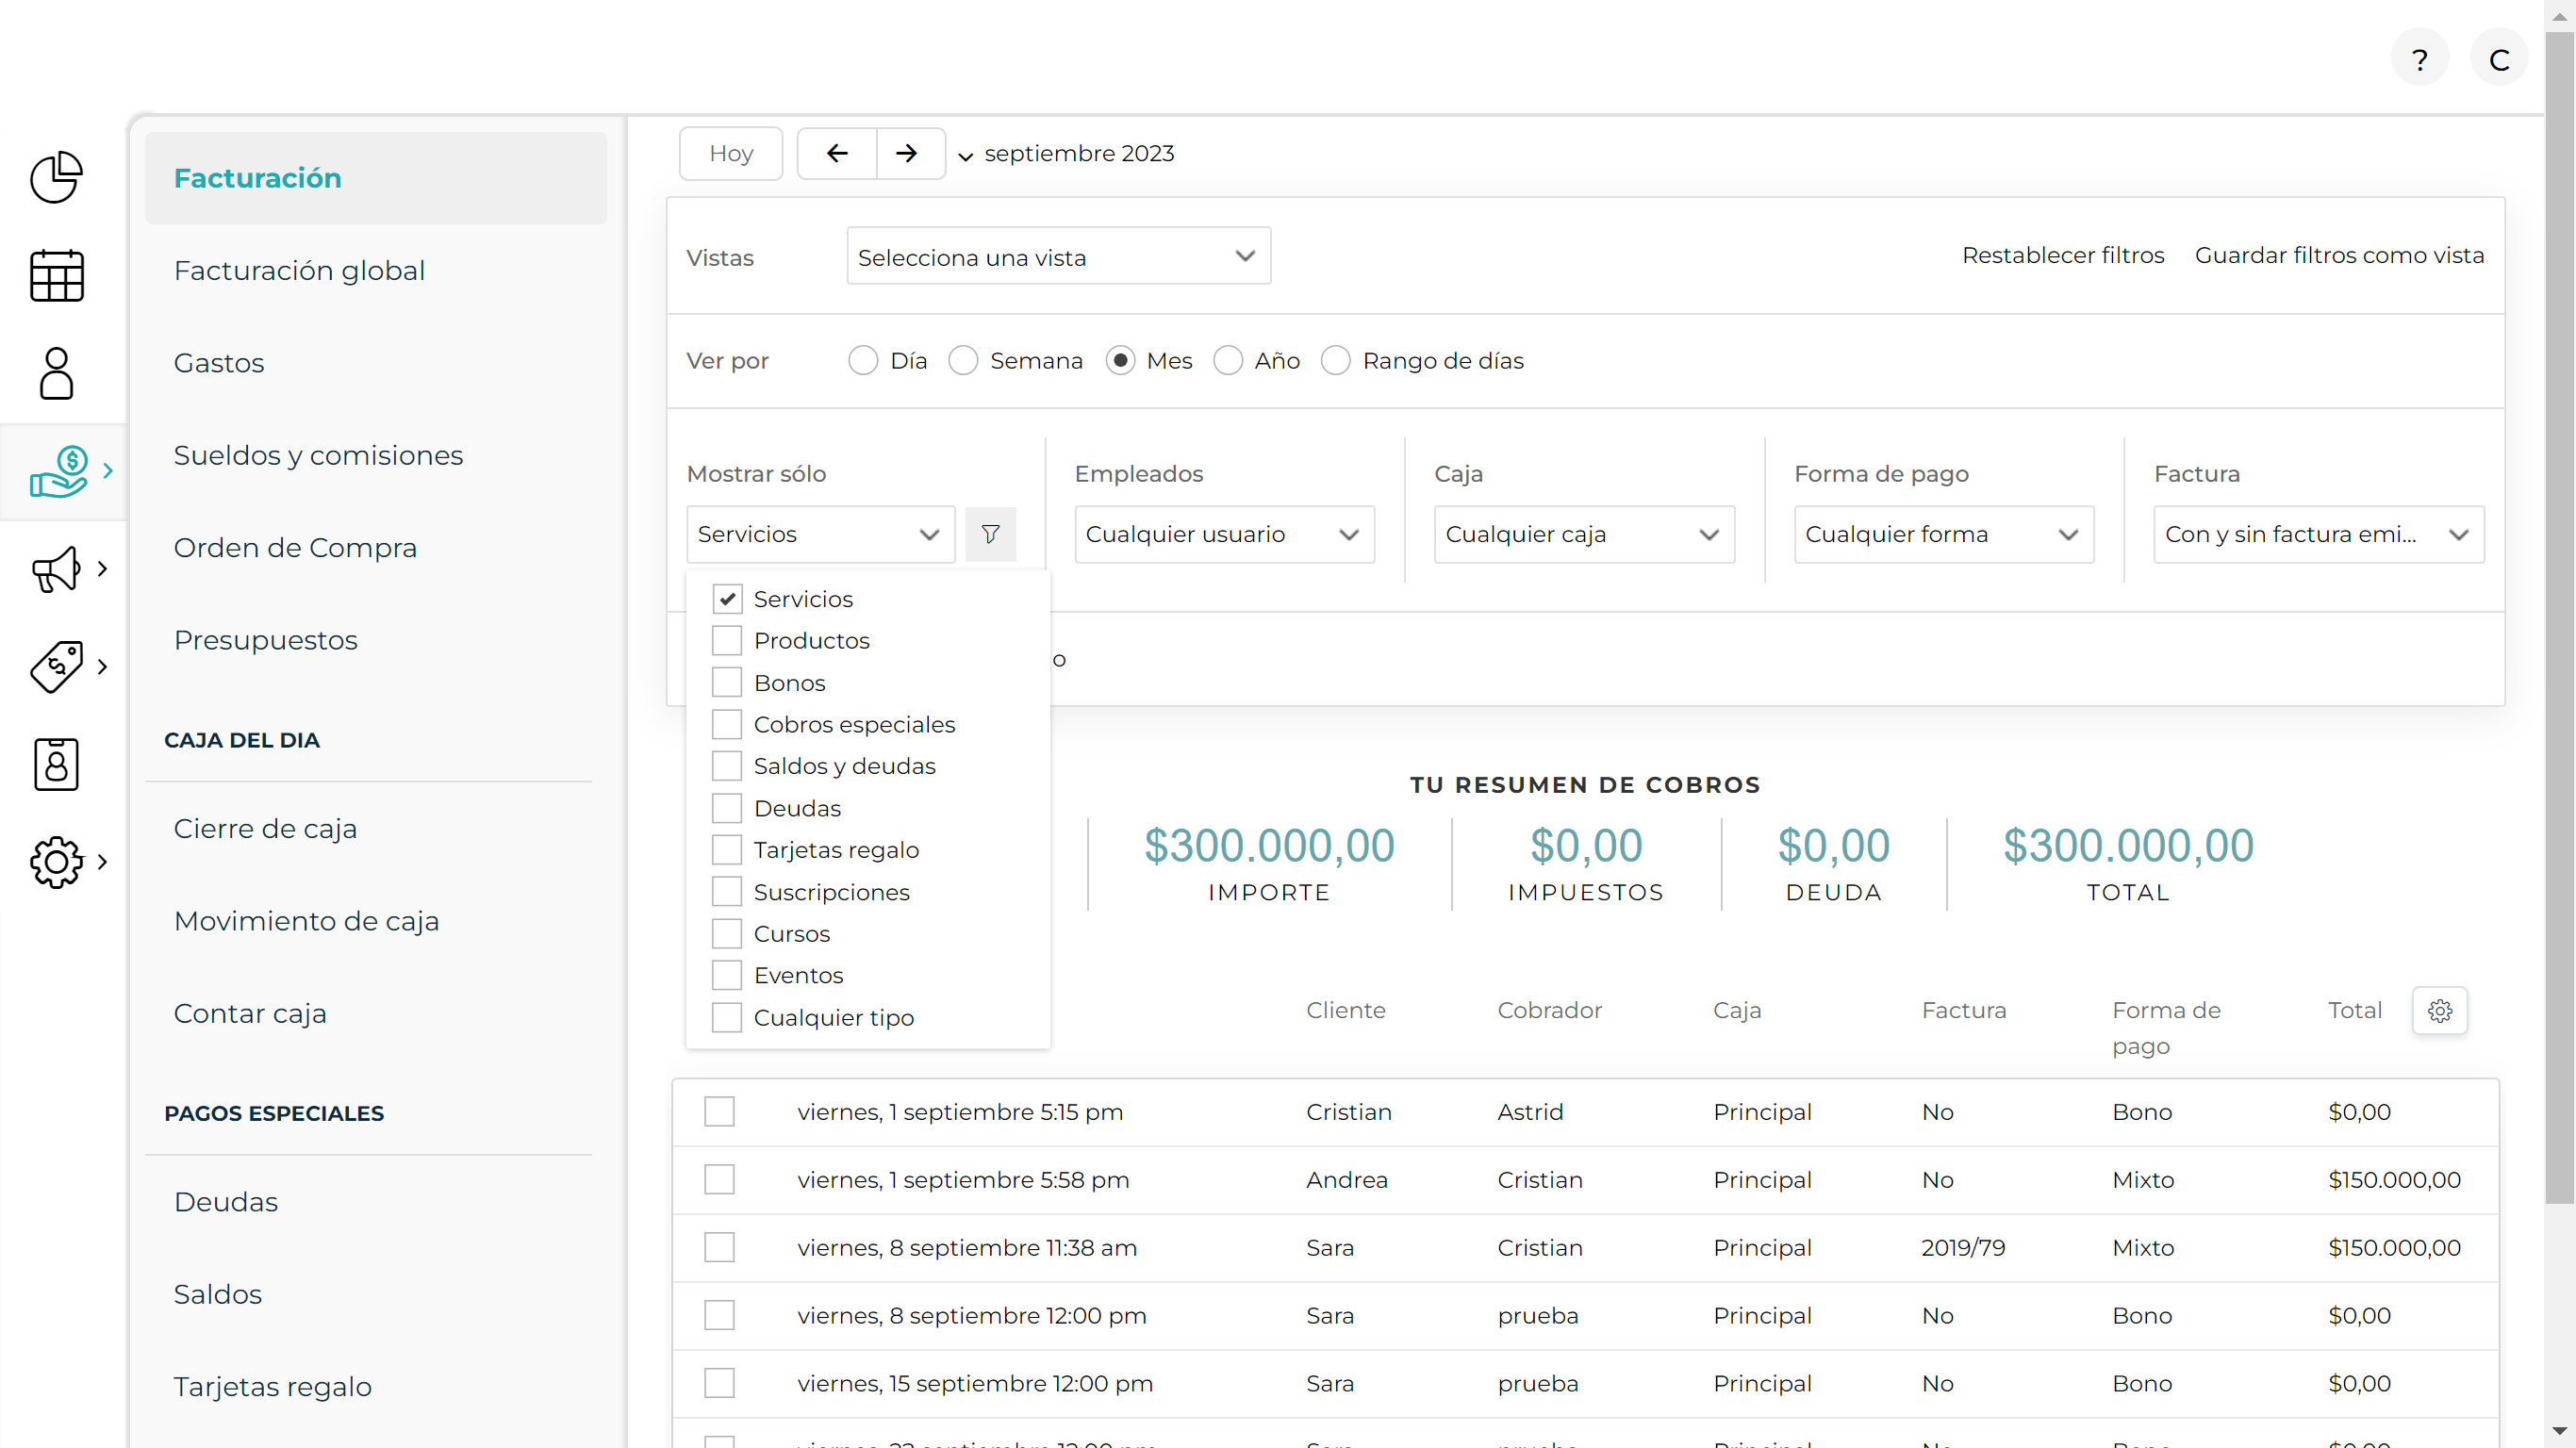The height and width of the screenshot is (1448, 2576).
Task: Check the Bonos checkbox
Action: [x=727, y=682]
